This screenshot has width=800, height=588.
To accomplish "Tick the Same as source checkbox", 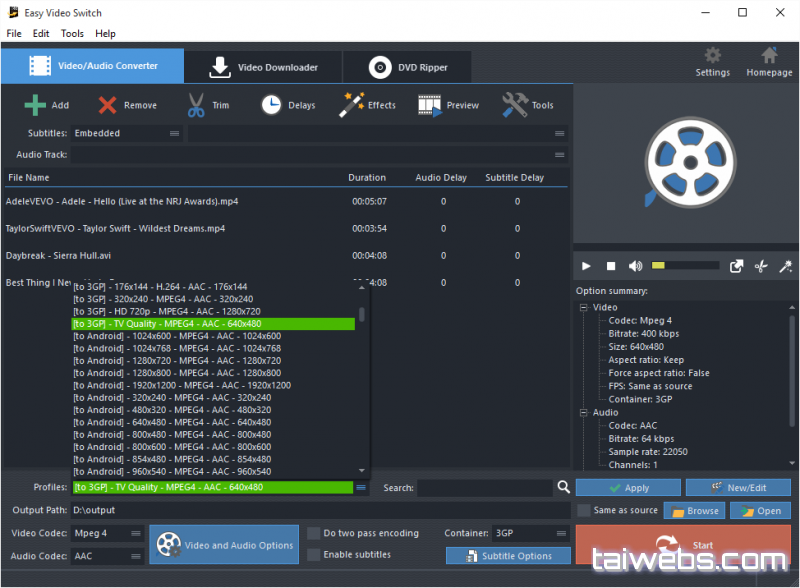I will (x=583, y=510).
